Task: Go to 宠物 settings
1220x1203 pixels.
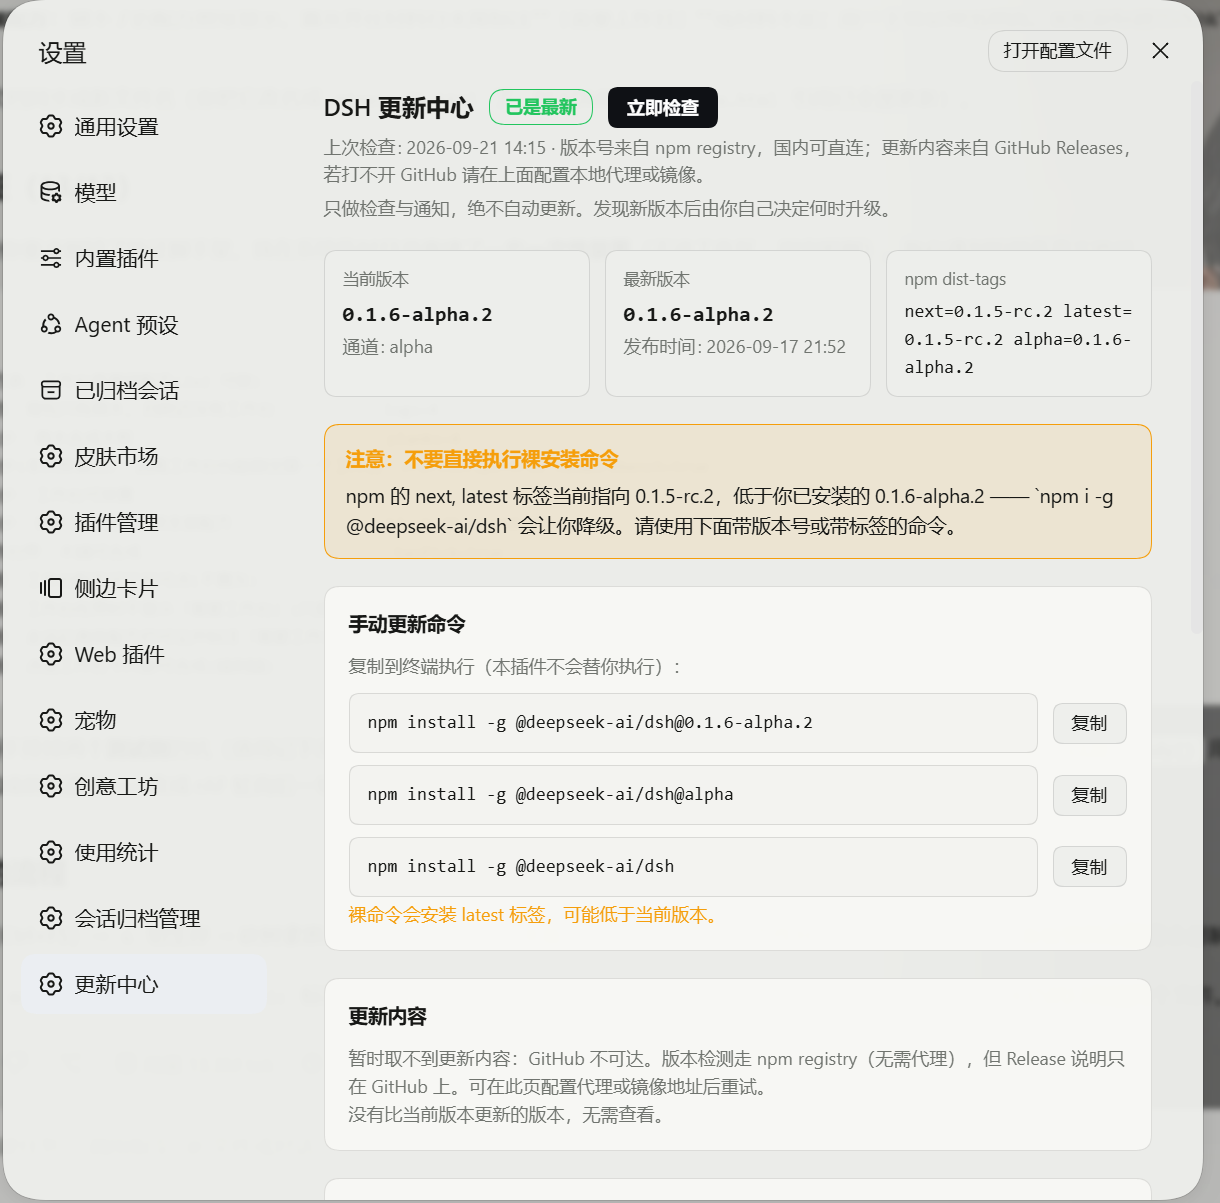Action: click(144, 720)
